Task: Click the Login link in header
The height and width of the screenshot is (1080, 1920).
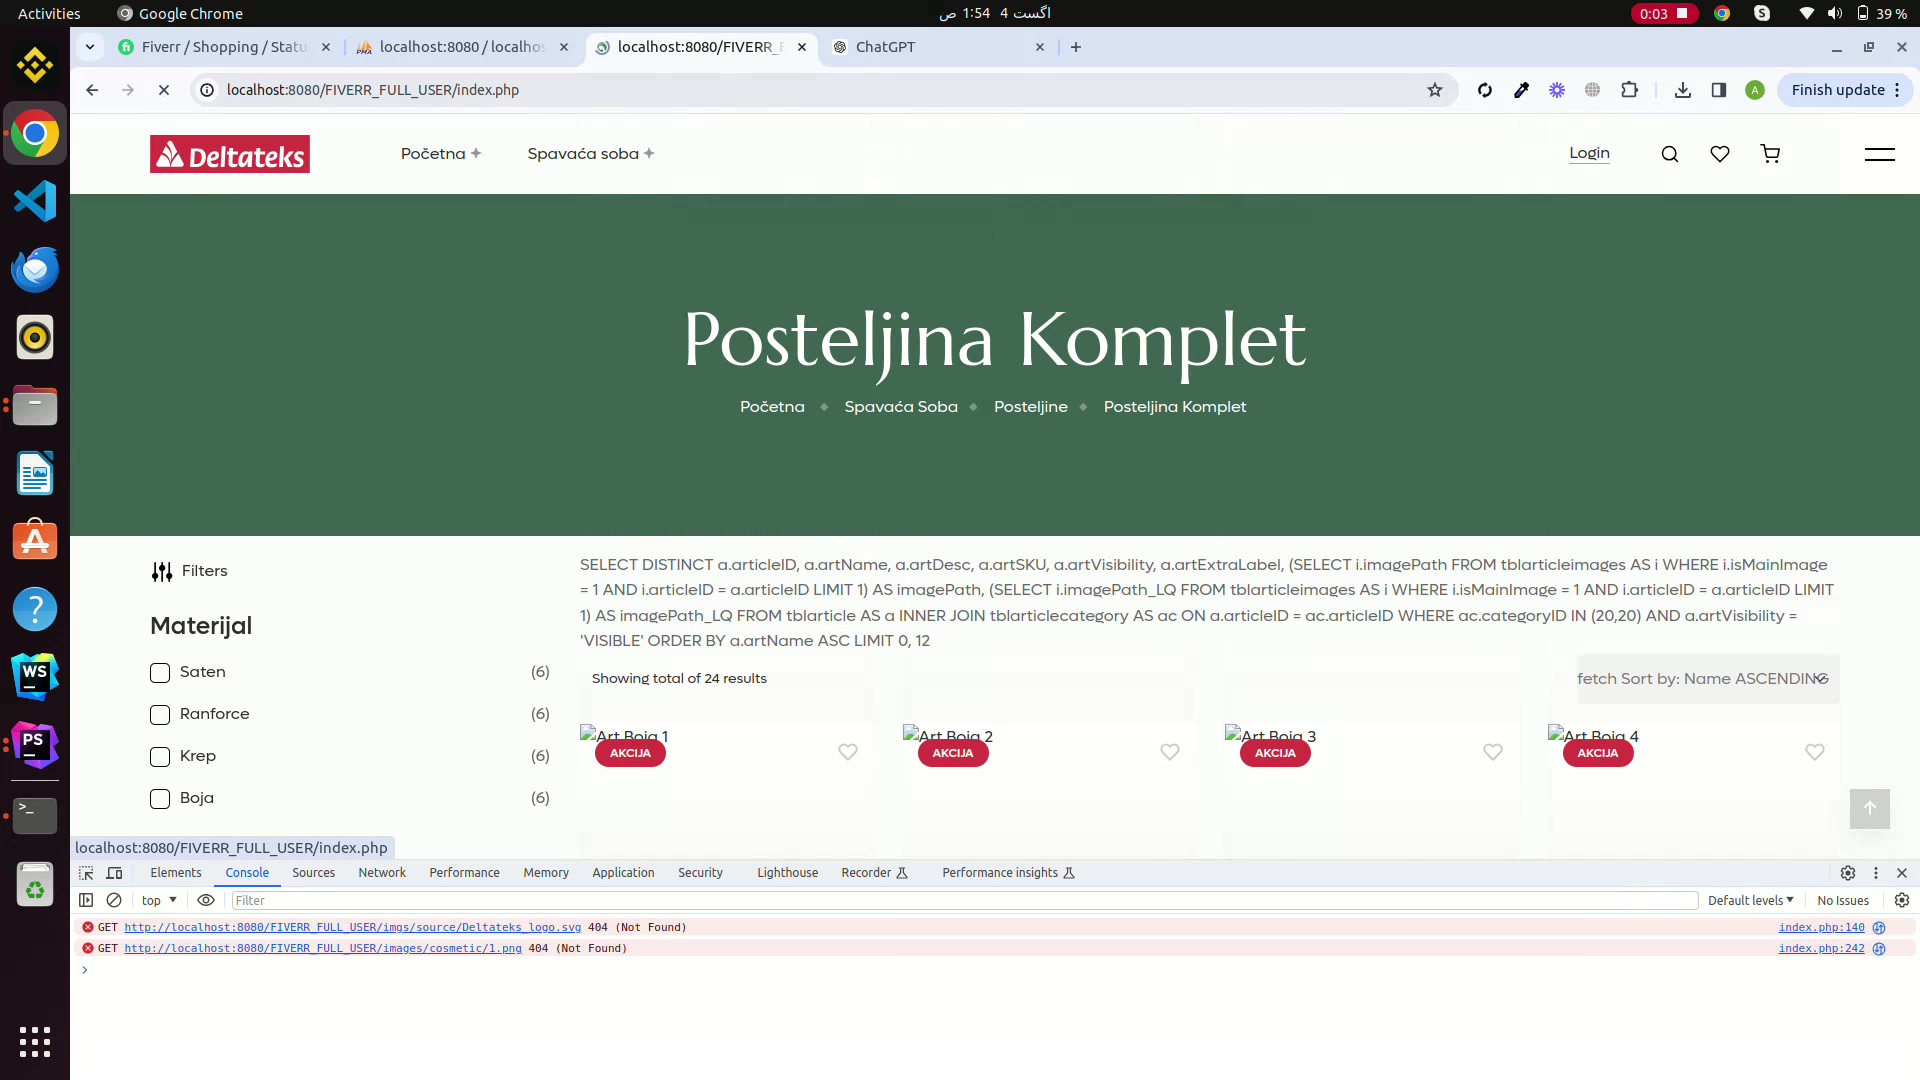Action: pyautogui.click(x=1588, y=153)
